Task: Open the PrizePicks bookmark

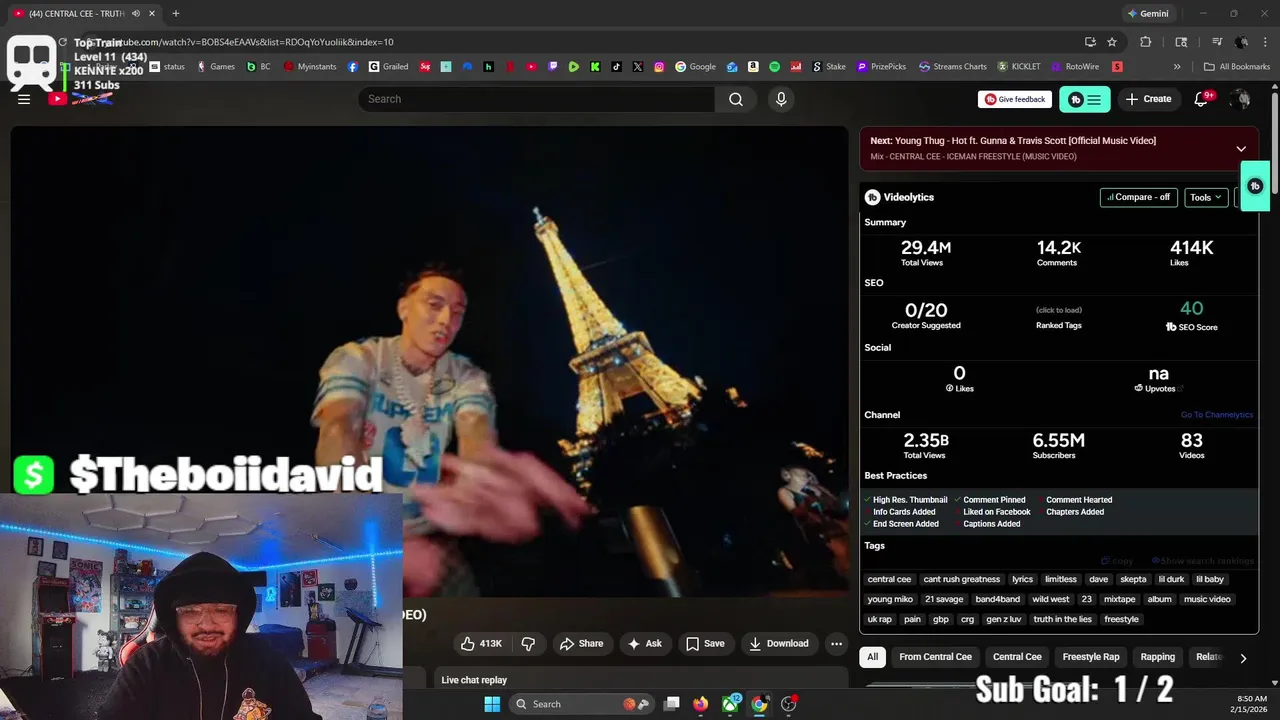Action: tap(881, 67)
